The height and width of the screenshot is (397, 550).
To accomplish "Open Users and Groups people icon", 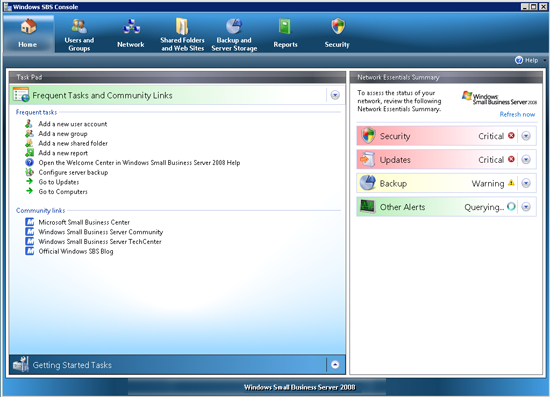I will click(x=79, y=26).
